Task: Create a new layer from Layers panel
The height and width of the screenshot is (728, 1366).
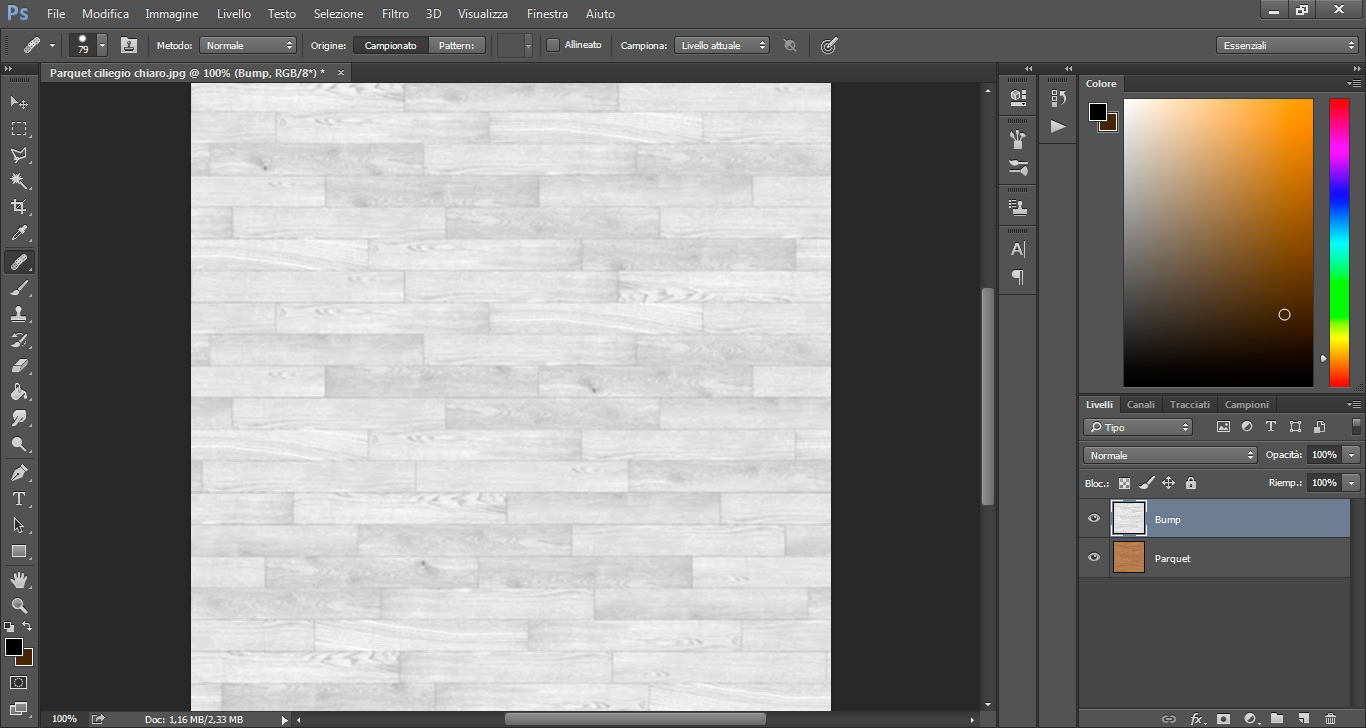Action: tap(1303, 719)
